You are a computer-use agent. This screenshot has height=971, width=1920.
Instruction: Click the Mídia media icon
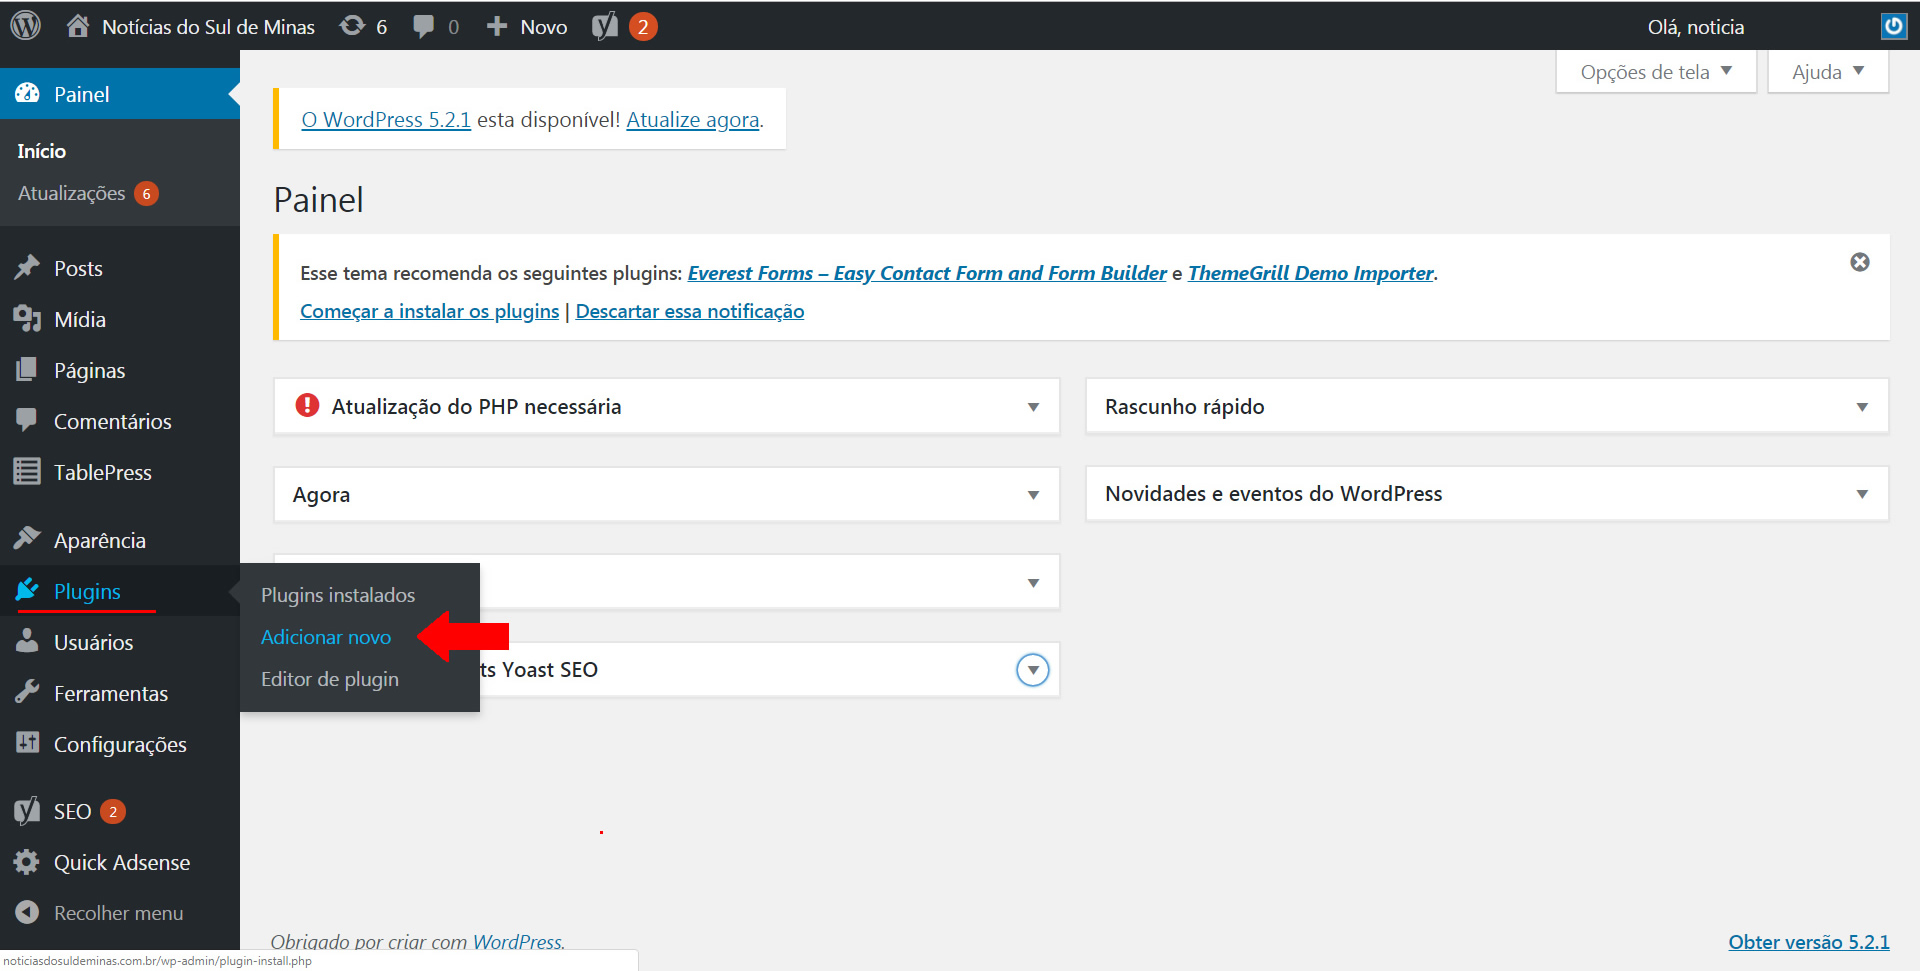(x=27, y=319)
